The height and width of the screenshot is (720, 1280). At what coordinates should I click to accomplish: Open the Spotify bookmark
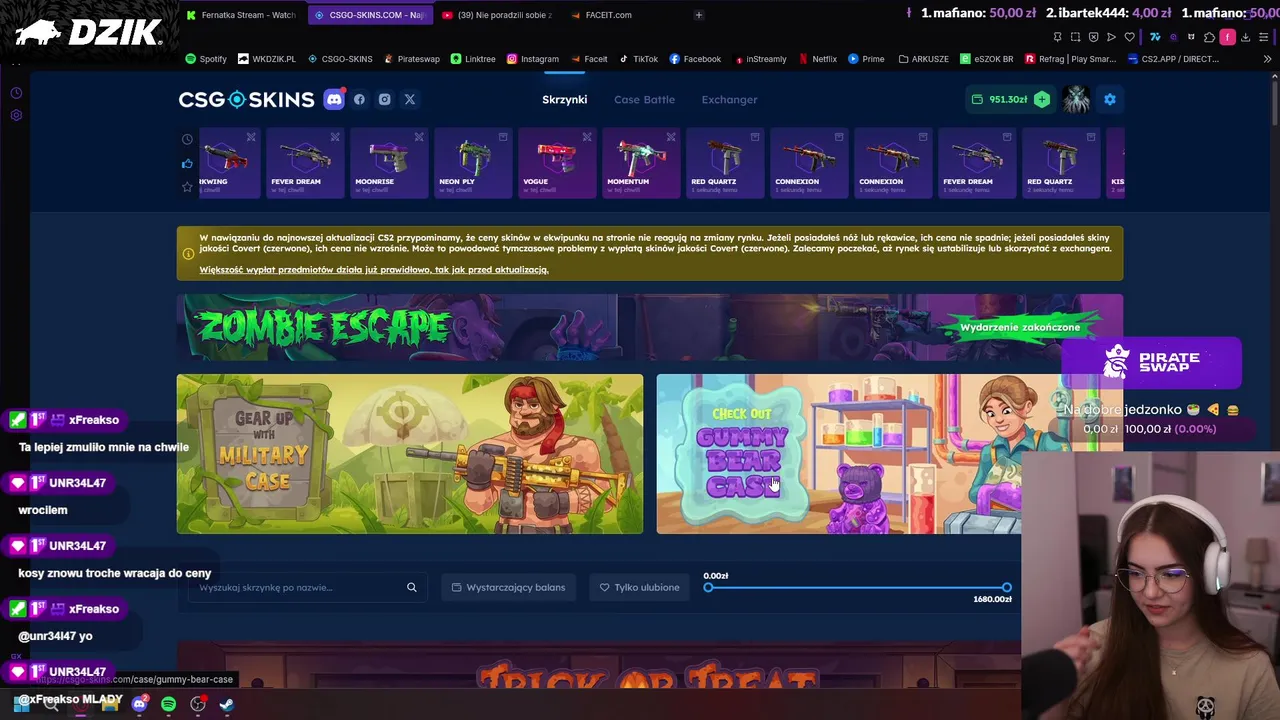[206, 59]
